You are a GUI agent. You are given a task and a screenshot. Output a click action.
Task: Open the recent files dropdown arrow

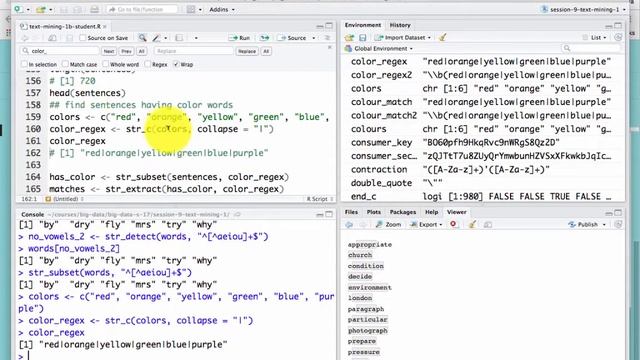tap(50, 9)
